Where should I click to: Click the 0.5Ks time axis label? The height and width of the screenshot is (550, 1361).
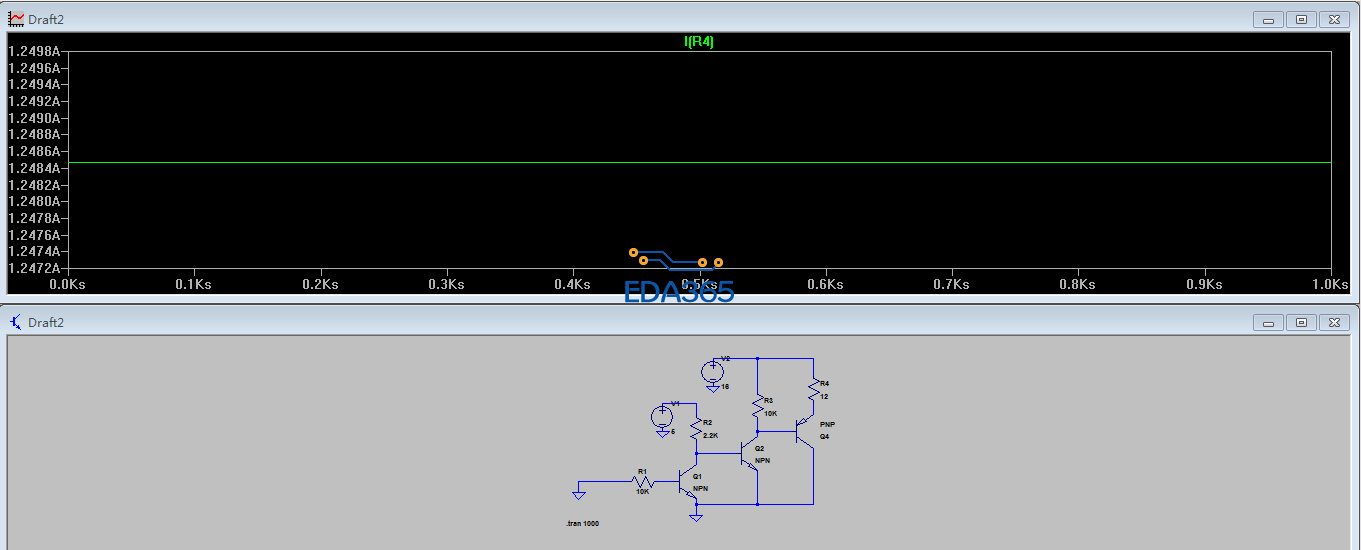[x=699, y=284]
